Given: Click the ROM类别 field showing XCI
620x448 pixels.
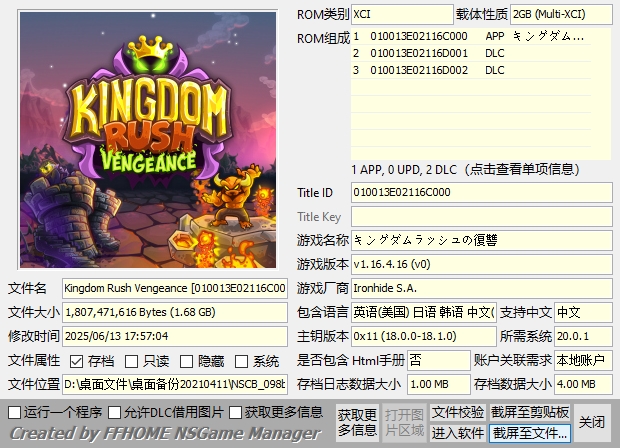Looking at the screenshot, I should (x=402, y=15).
